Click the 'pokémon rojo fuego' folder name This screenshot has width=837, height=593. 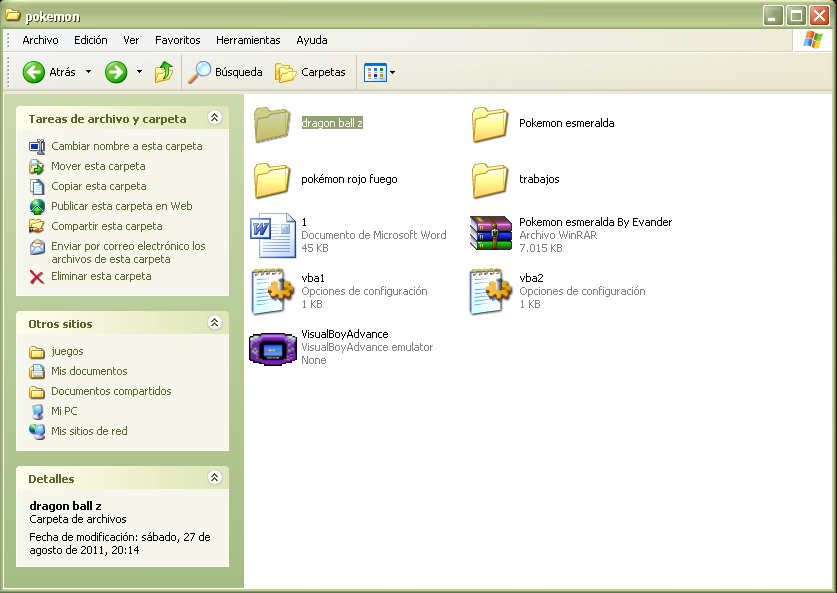coord(349,179)
